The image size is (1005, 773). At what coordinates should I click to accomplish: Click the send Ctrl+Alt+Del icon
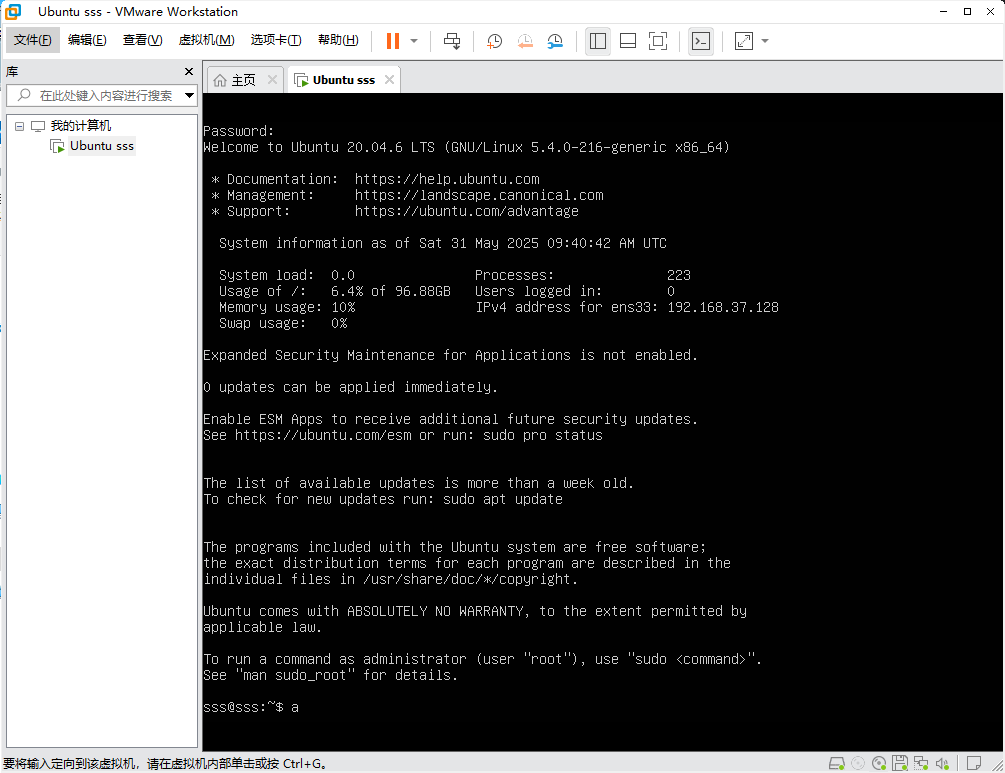pos(452,41)
